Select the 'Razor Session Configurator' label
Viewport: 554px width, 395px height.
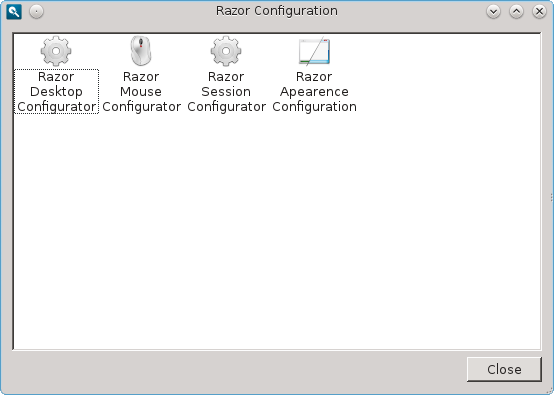pyautogui.click(x=226, y=92)
